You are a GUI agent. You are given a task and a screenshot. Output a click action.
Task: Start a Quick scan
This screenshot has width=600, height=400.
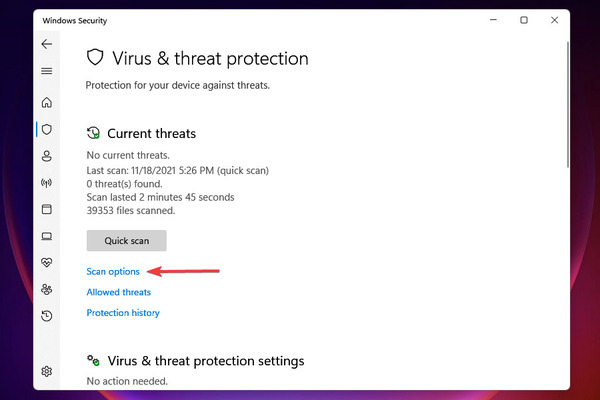tap(126, 240)
